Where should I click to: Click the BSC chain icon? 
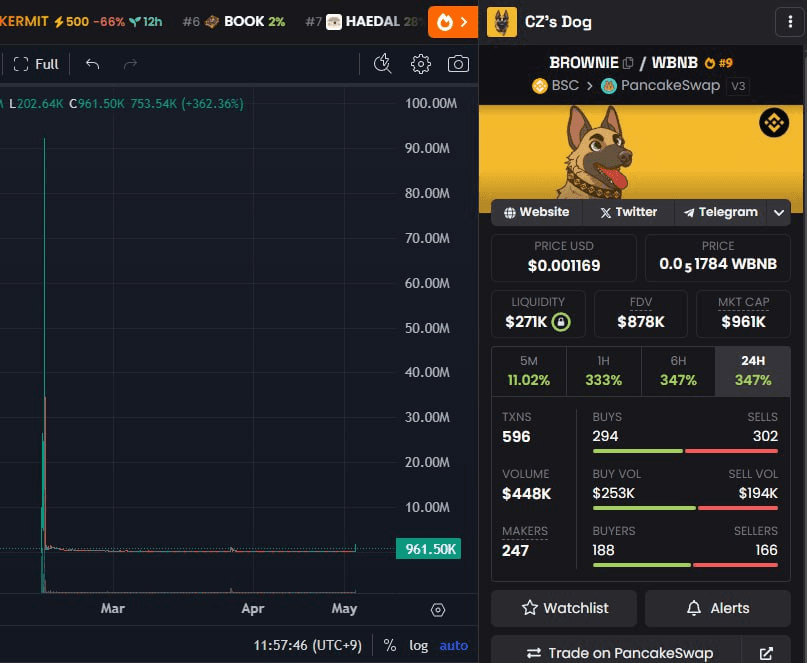click(x=540, y=85)
